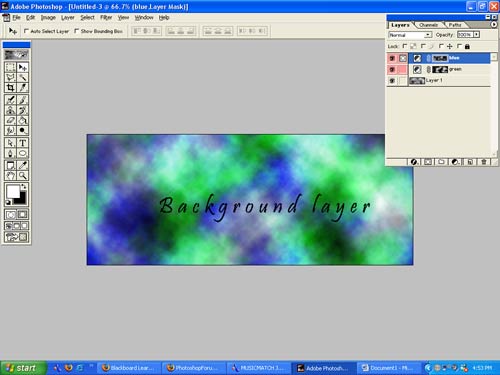The height and width of the screenshot is (375, 500).
Task: Select the Hand tool
Action: [10, 175]
